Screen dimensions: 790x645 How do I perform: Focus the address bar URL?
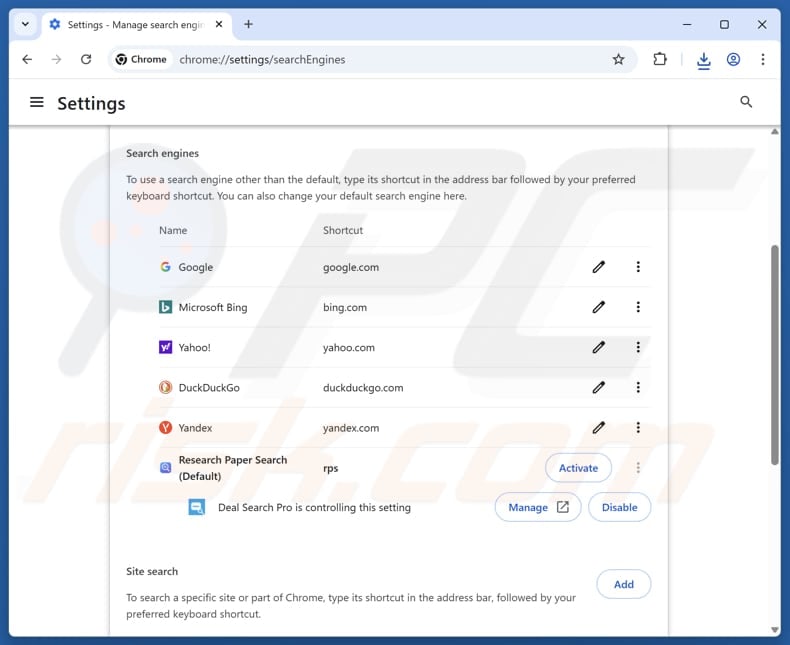262,59
